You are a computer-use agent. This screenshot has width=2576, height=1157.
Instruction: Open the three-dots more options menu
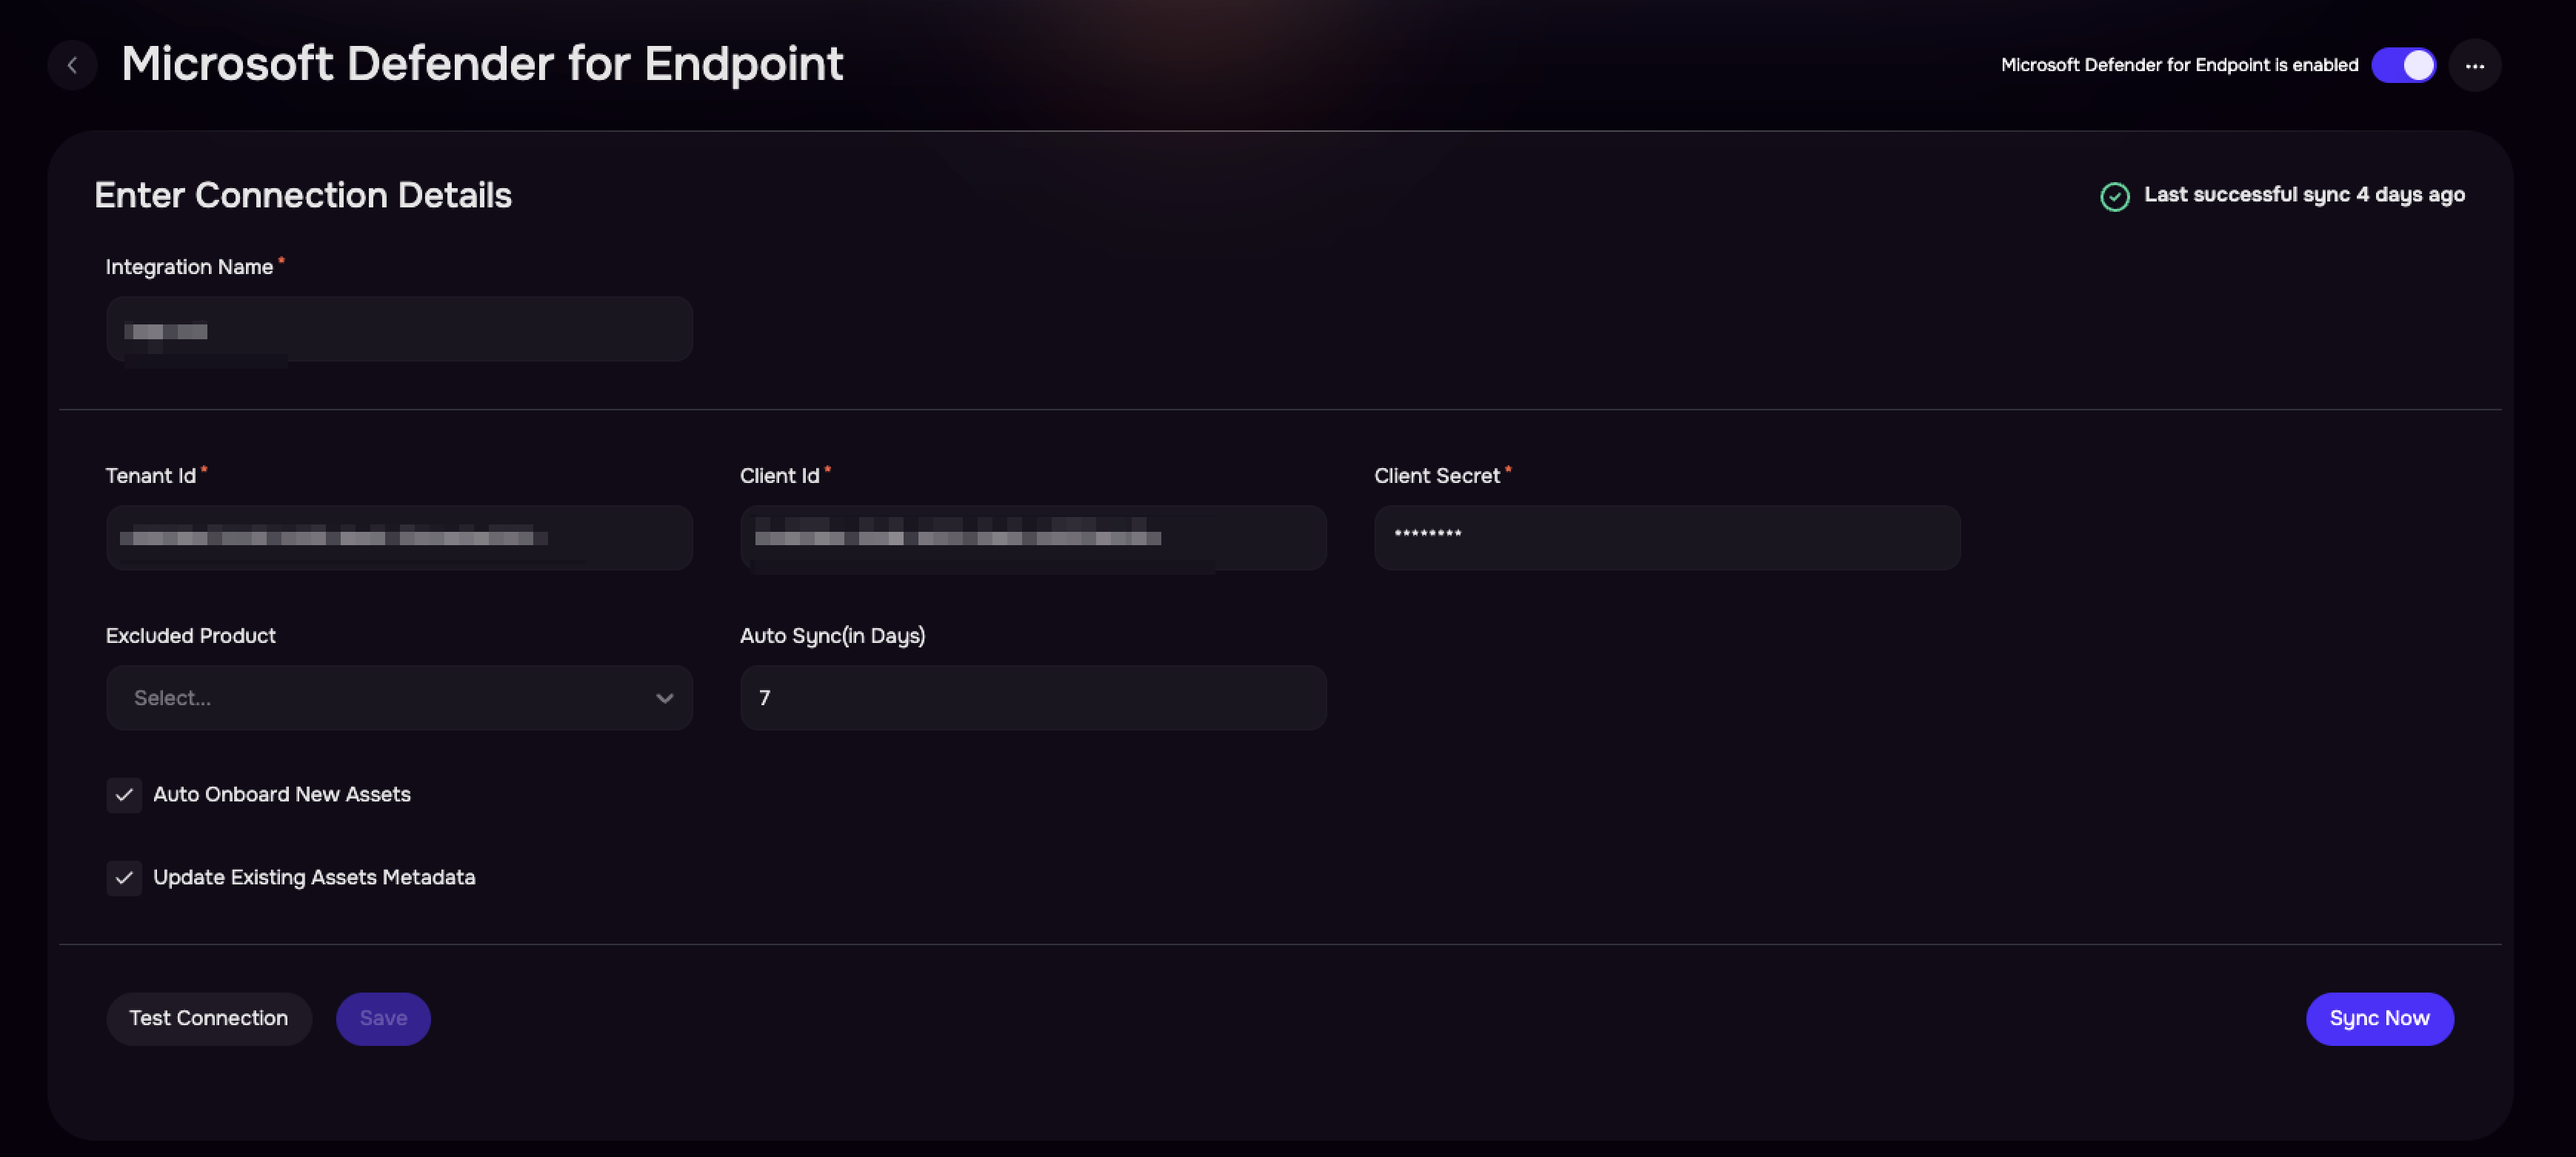tap(2475, 66)
